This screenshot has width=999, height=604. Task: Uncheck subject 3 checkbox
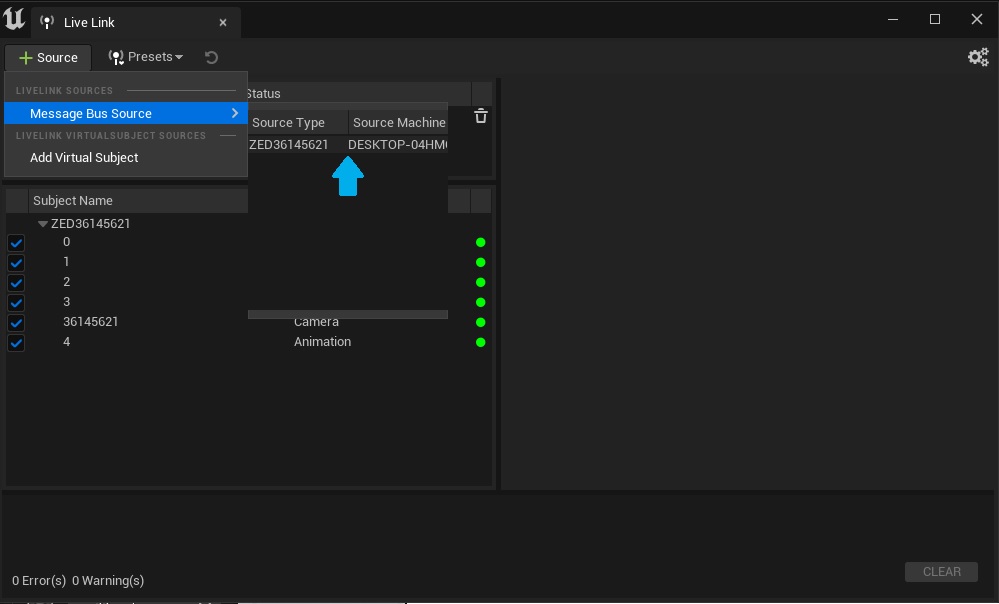click(x=16, y=303)
